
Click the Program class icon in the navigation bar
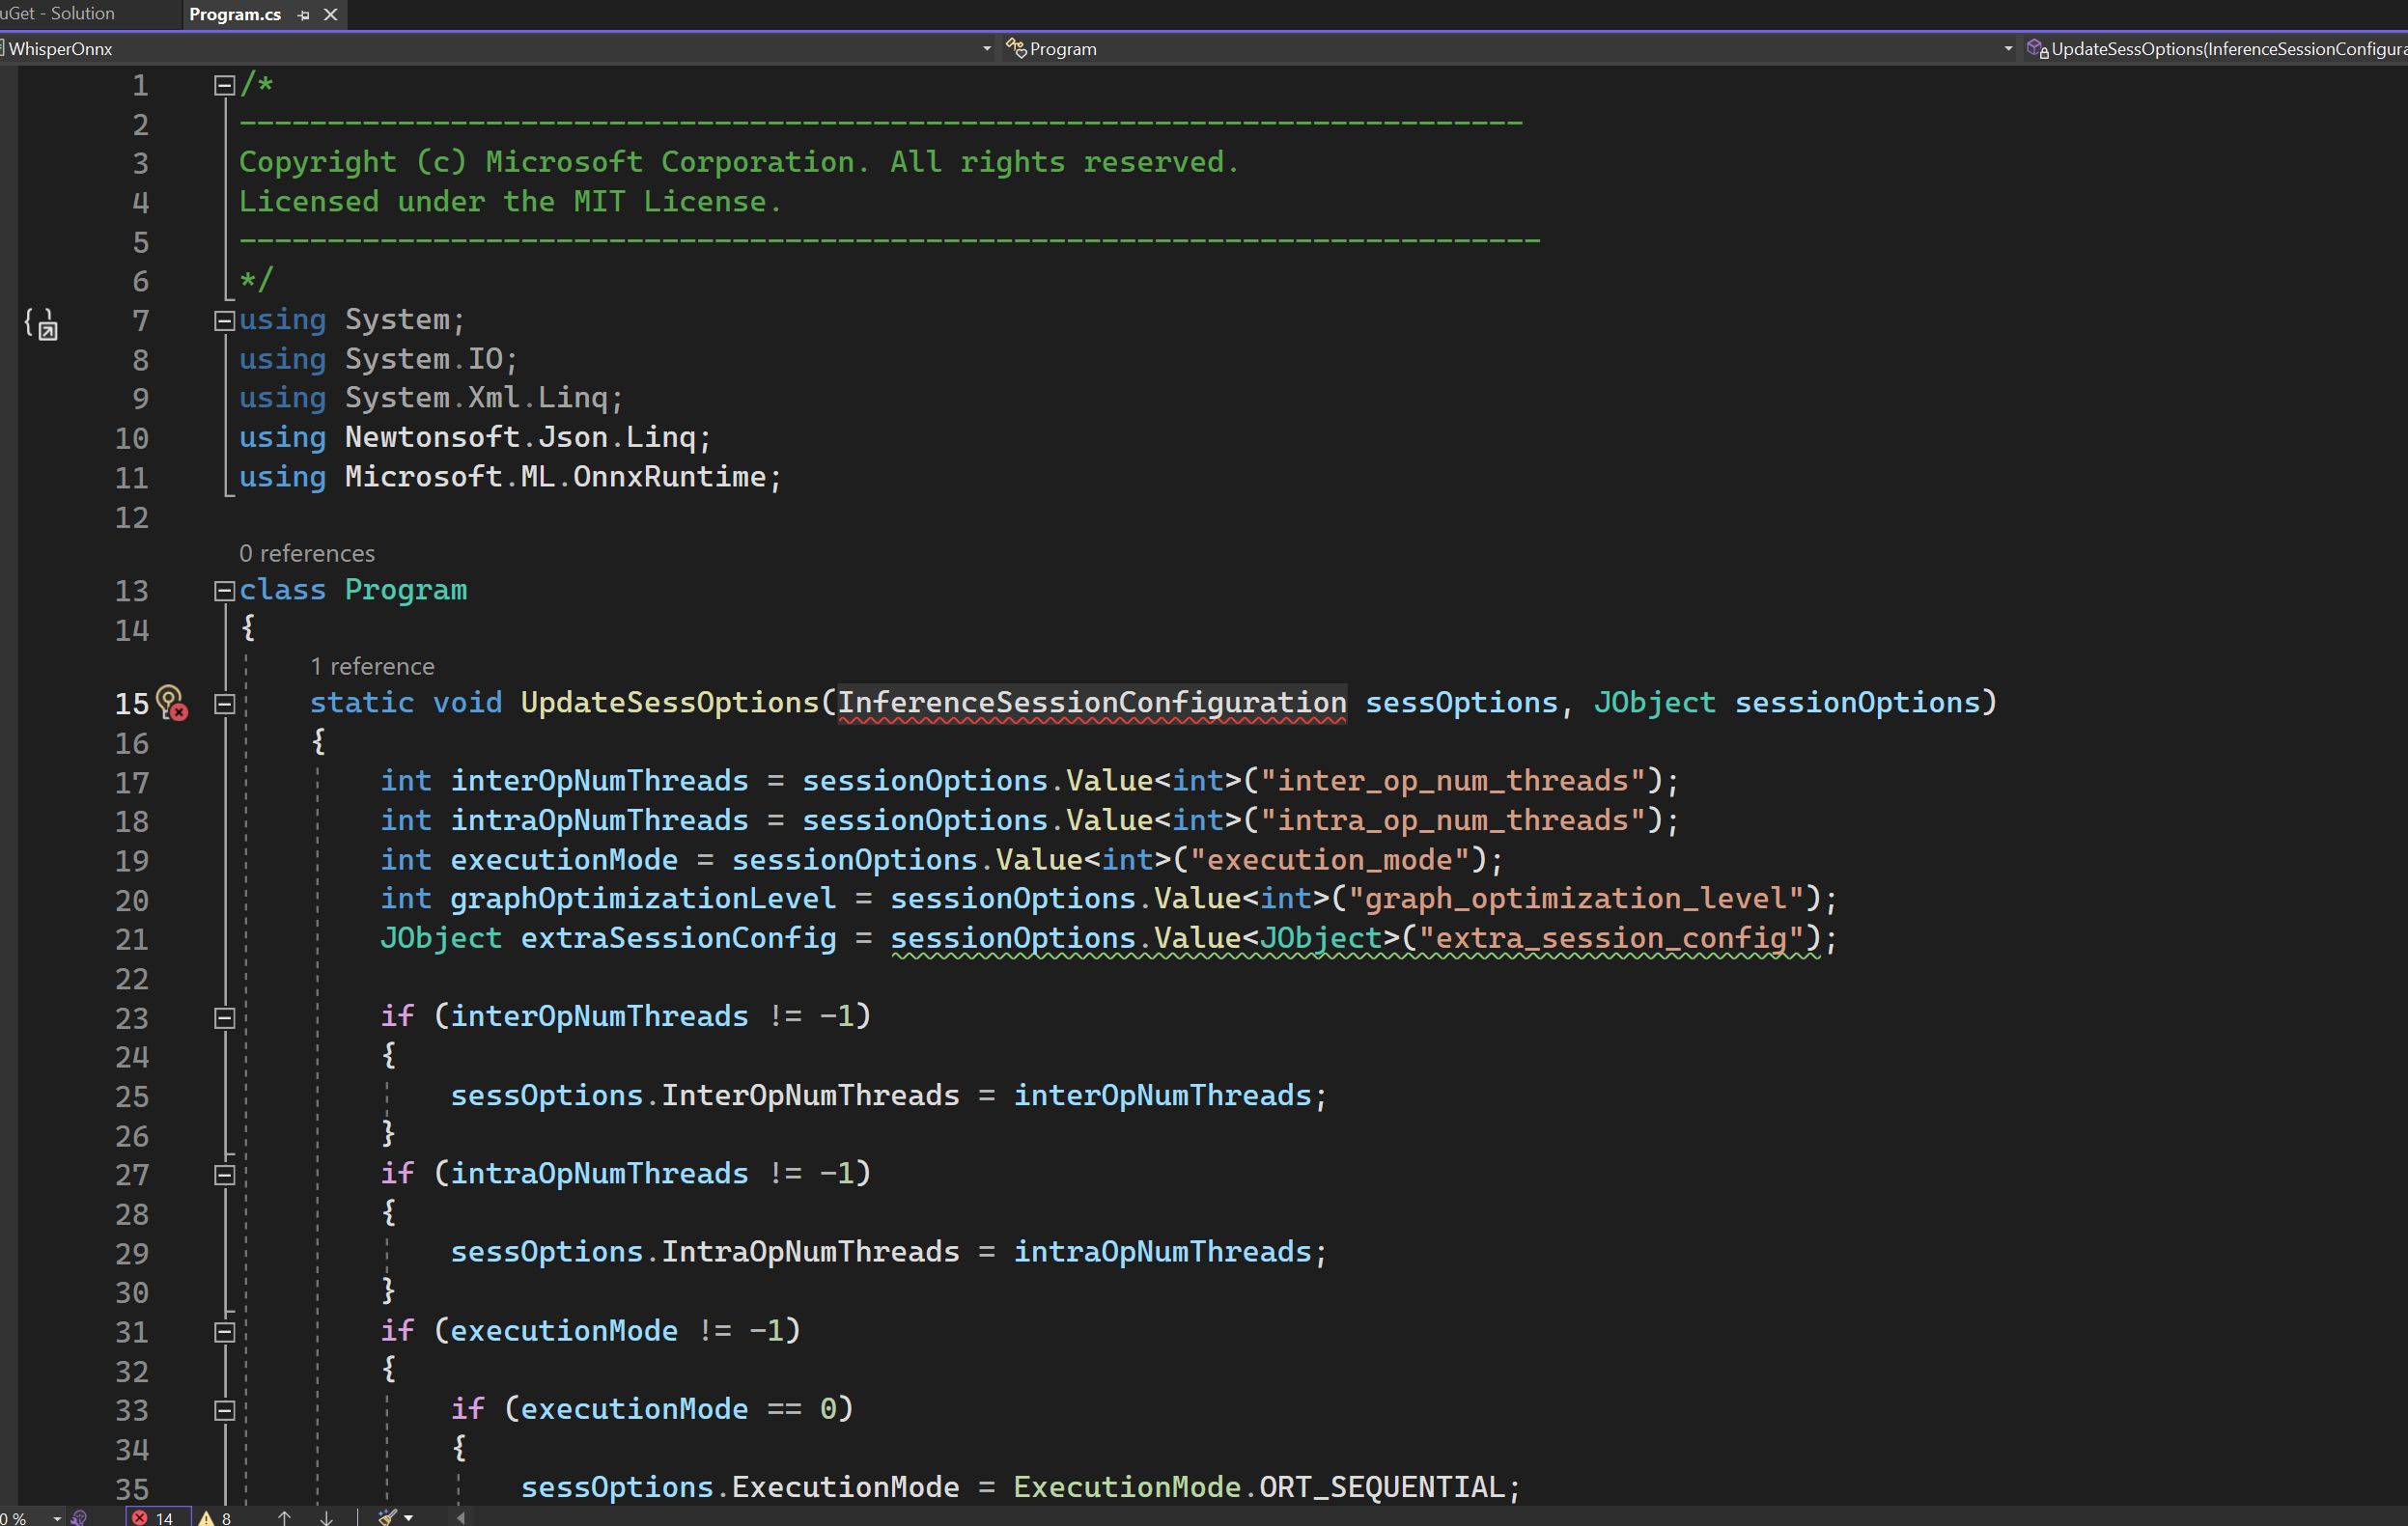click(1017, 48)
